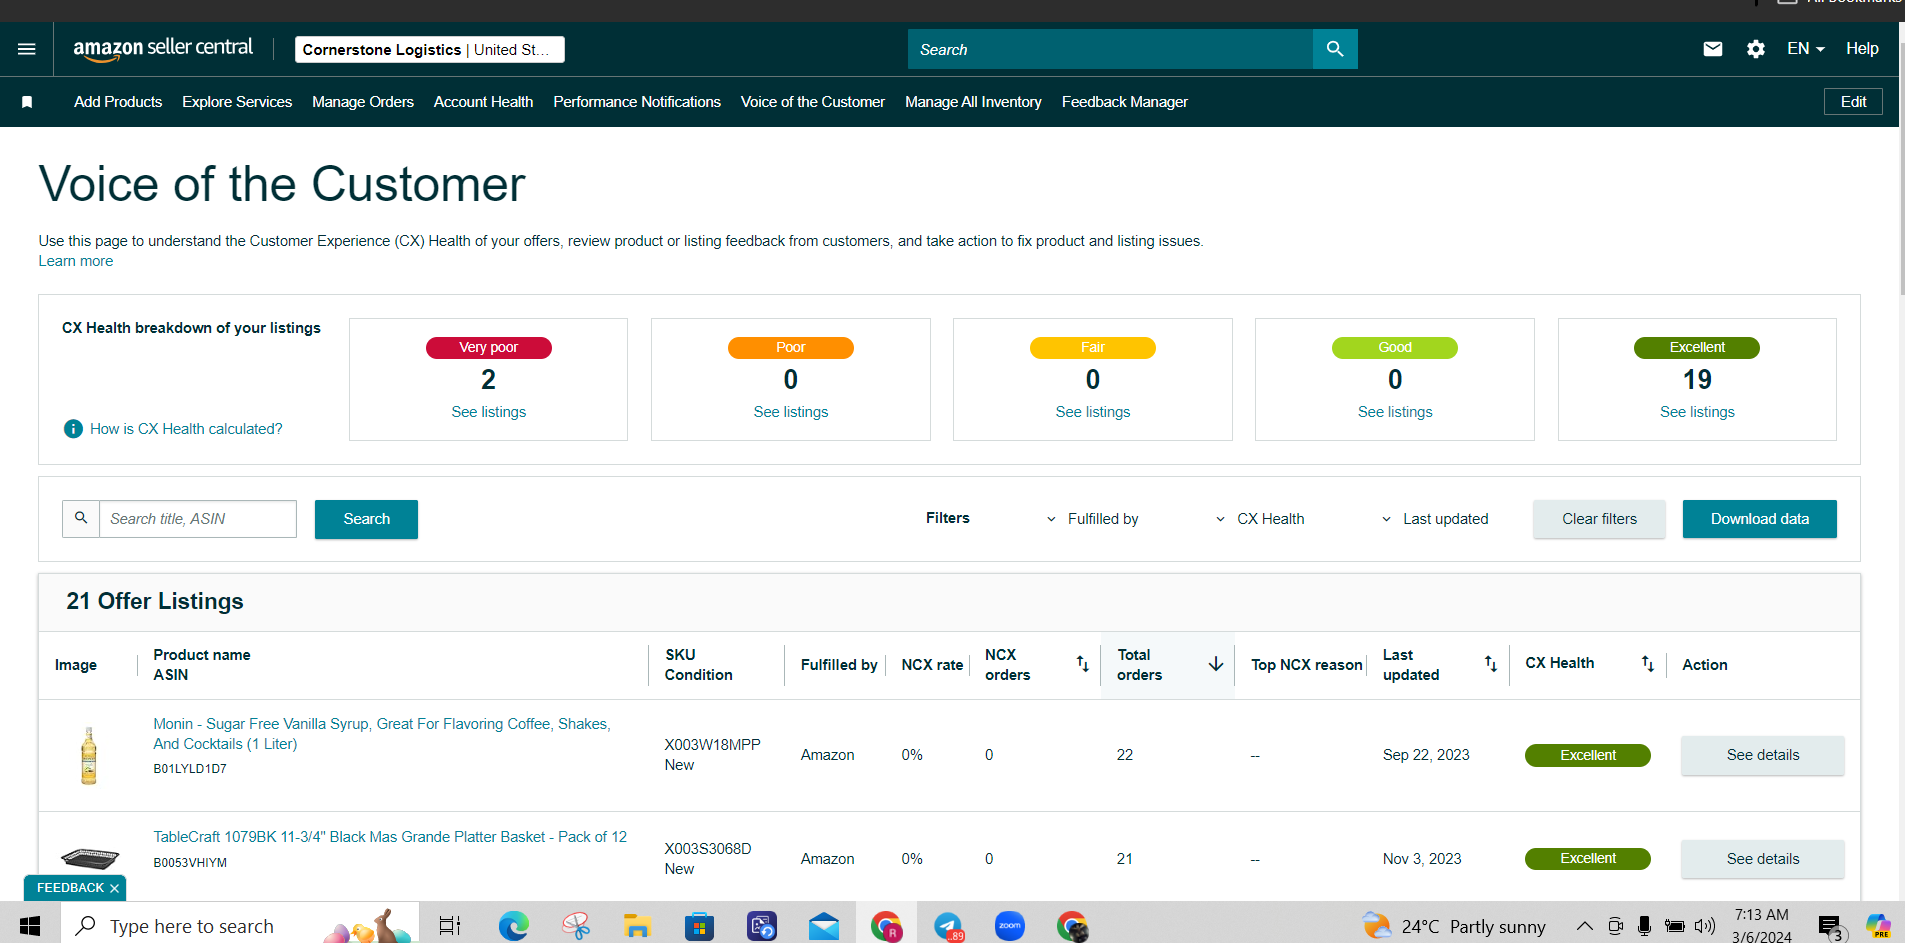Click the Clear filters button
1905x943 pixels.
pyautogui.click(x=1599, y=519)
